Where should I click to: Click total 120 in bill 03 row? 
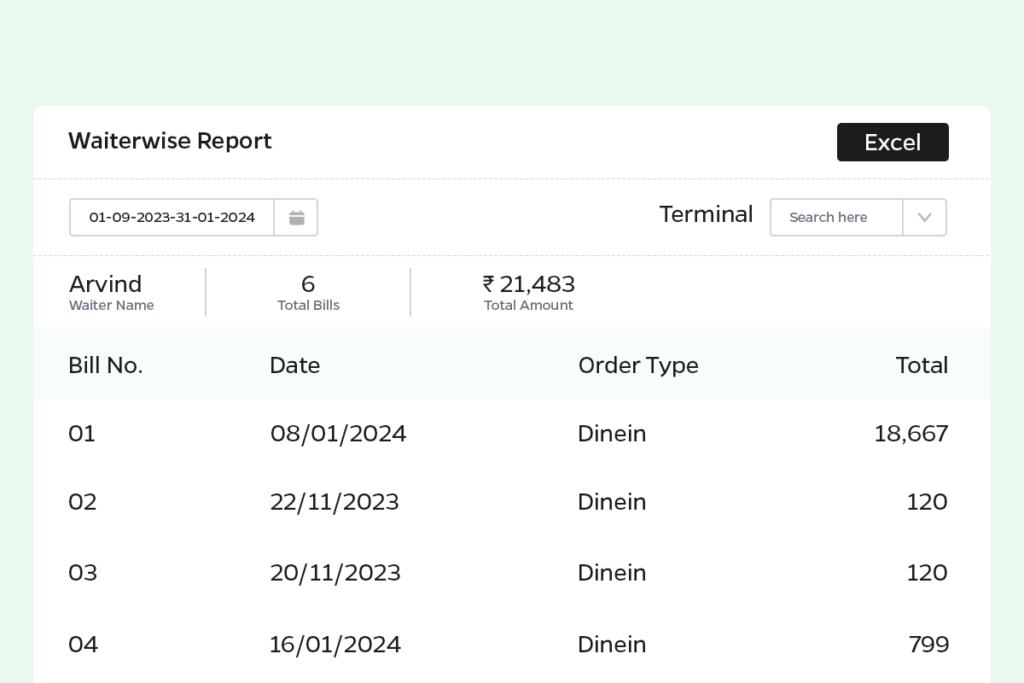tap(927, 573)
